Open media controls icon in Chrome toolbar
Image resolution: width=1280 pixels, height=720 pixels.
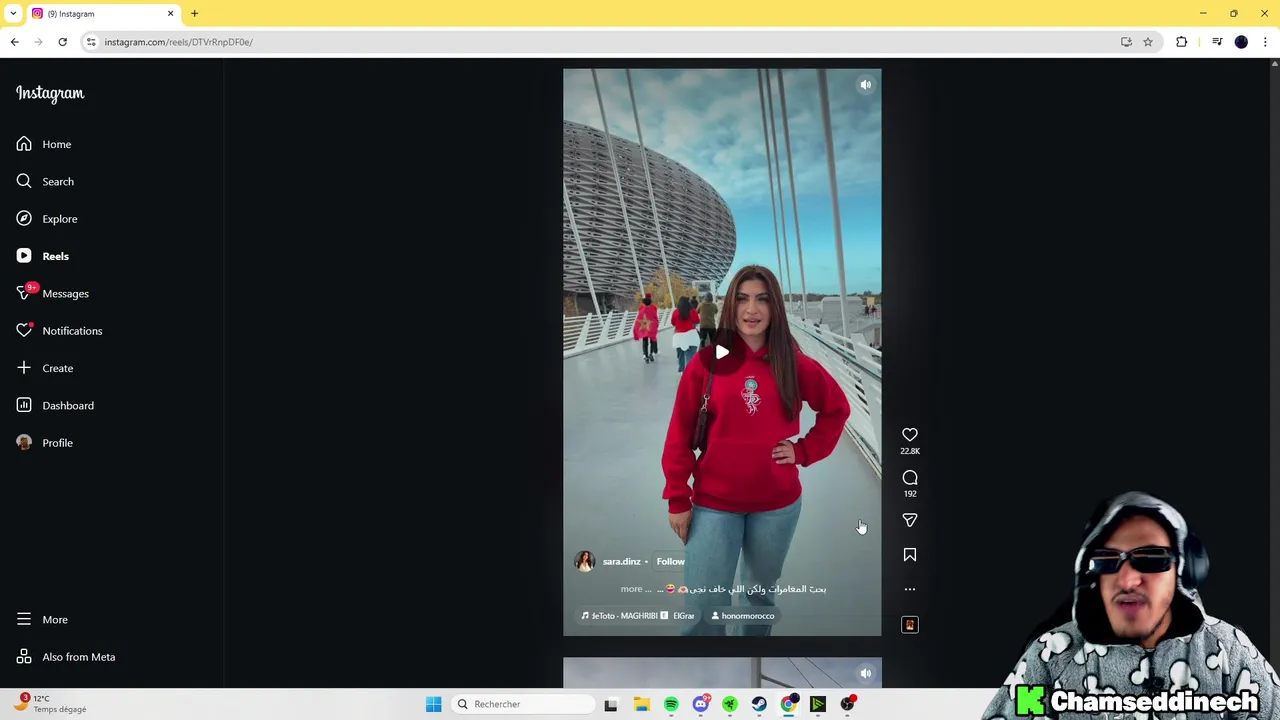pyautogui.click(x=1217, y=42)
